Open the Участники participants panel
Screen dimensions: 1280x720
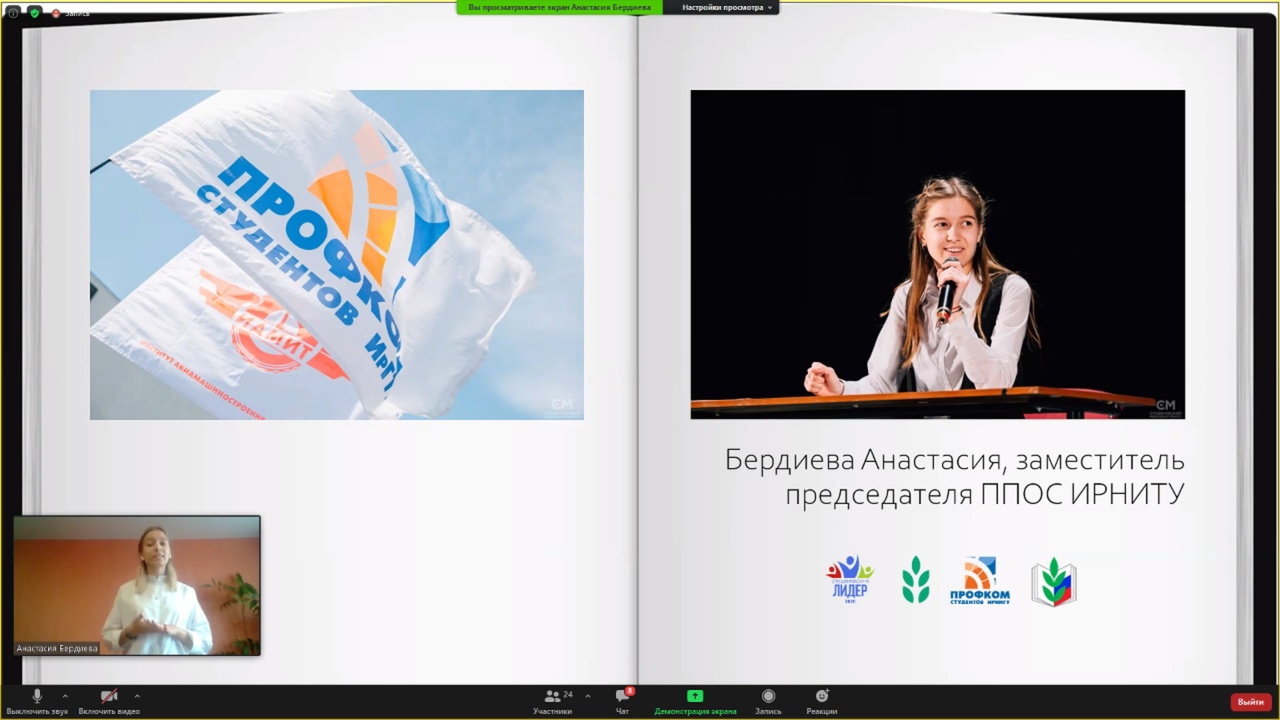552,702
